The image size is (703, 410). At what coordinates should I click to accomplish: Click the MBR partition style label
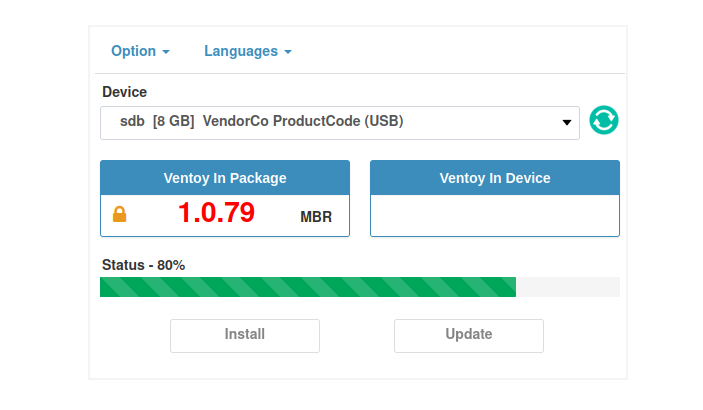316,216
